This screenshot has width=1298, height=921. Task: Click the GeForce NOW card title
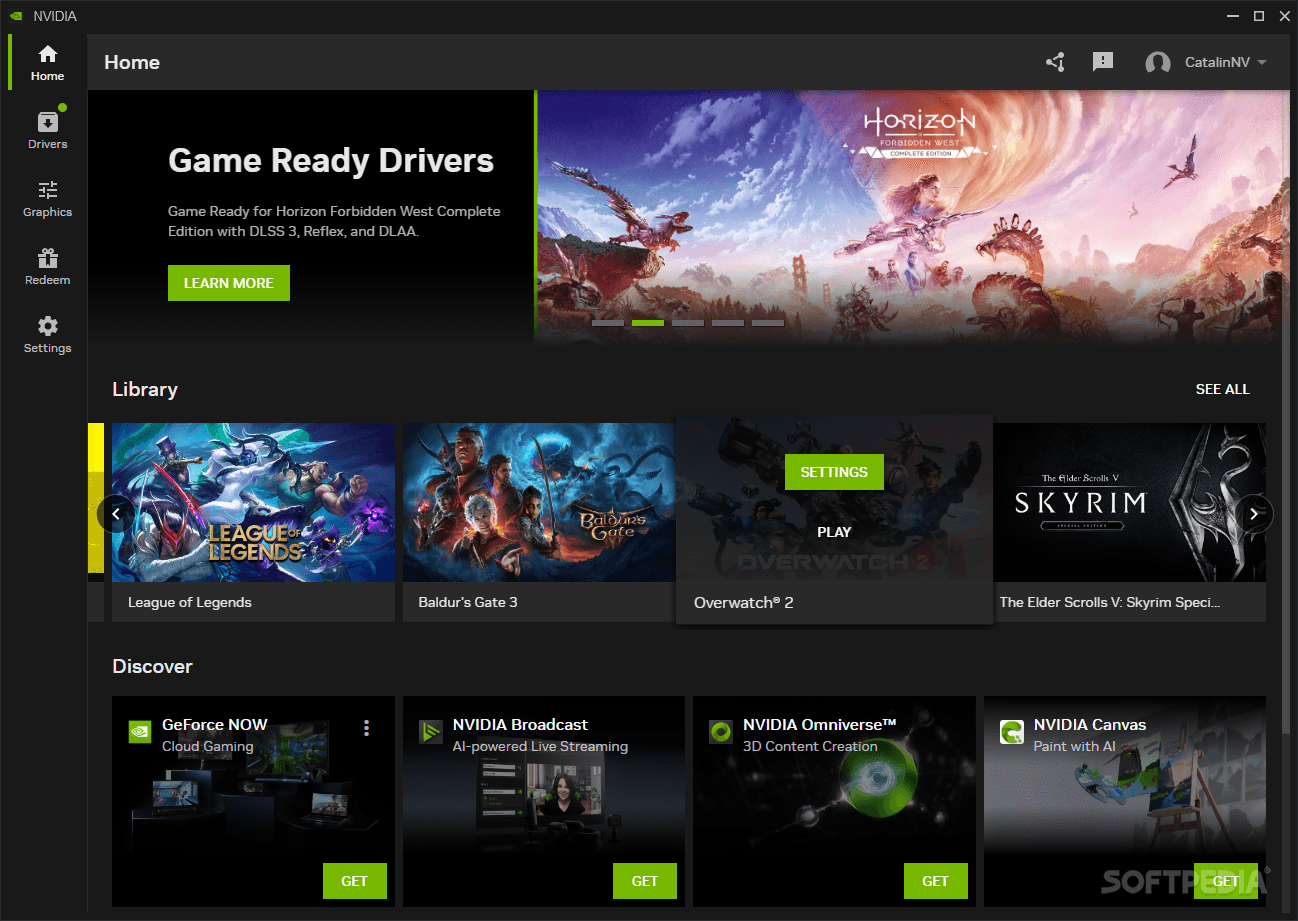coord(215,725)
